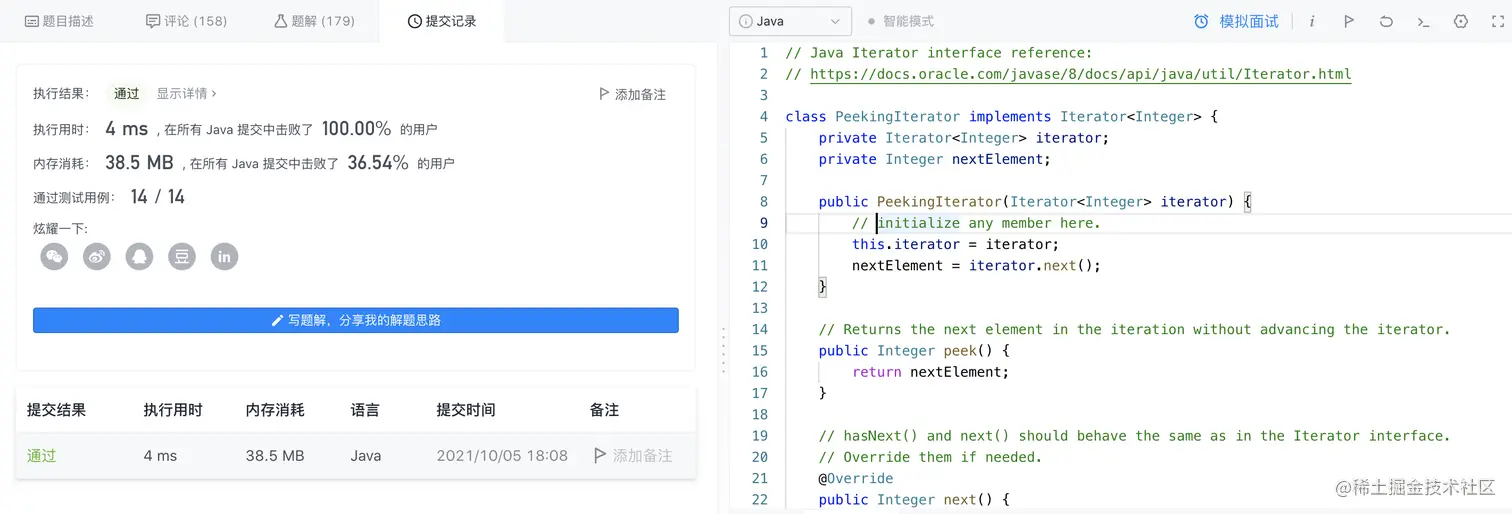Image resolution: width=1512 pixels, height=514 pixels.
Task: Open the 通过 submission in table
Action: [42, 455]
